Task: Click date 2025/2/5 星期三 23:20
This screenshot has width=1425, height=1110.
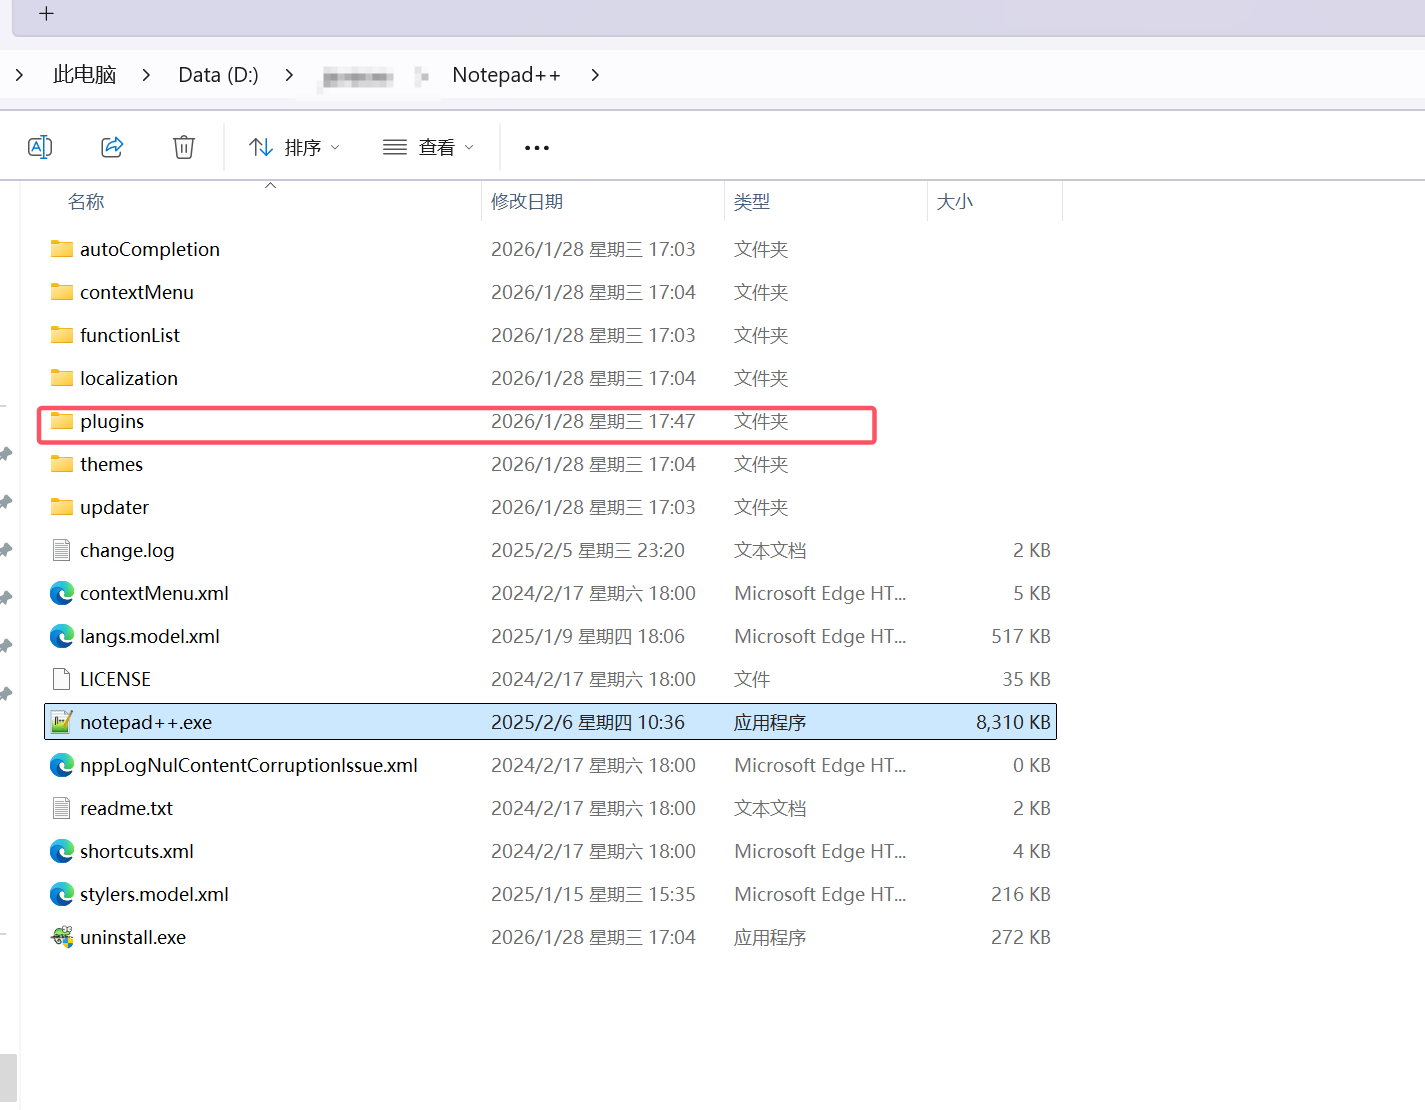Action: click(x=588, y=550)
